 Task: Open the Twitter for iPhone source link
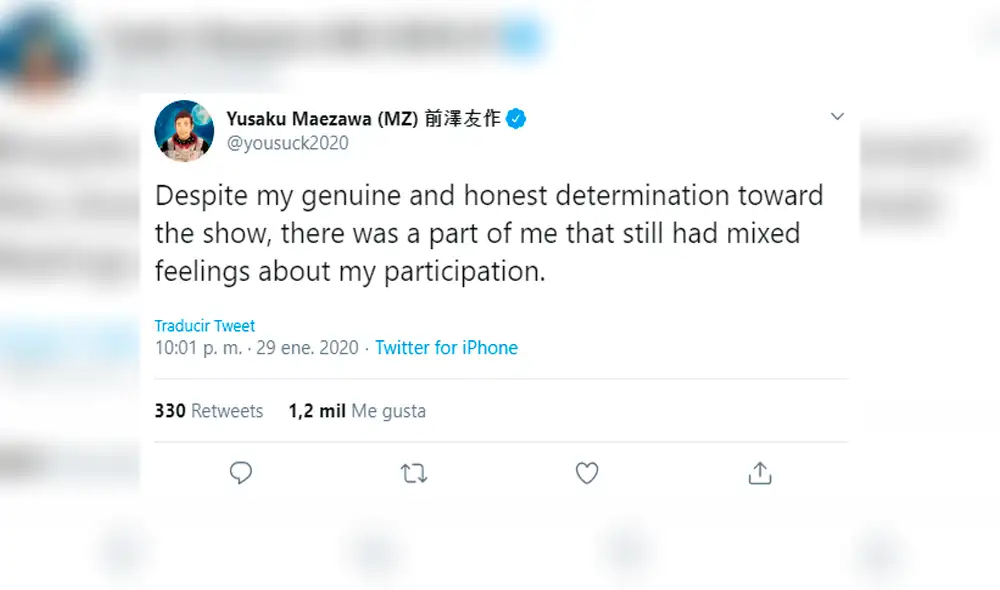pyautogui.click(x=446, y=348)
